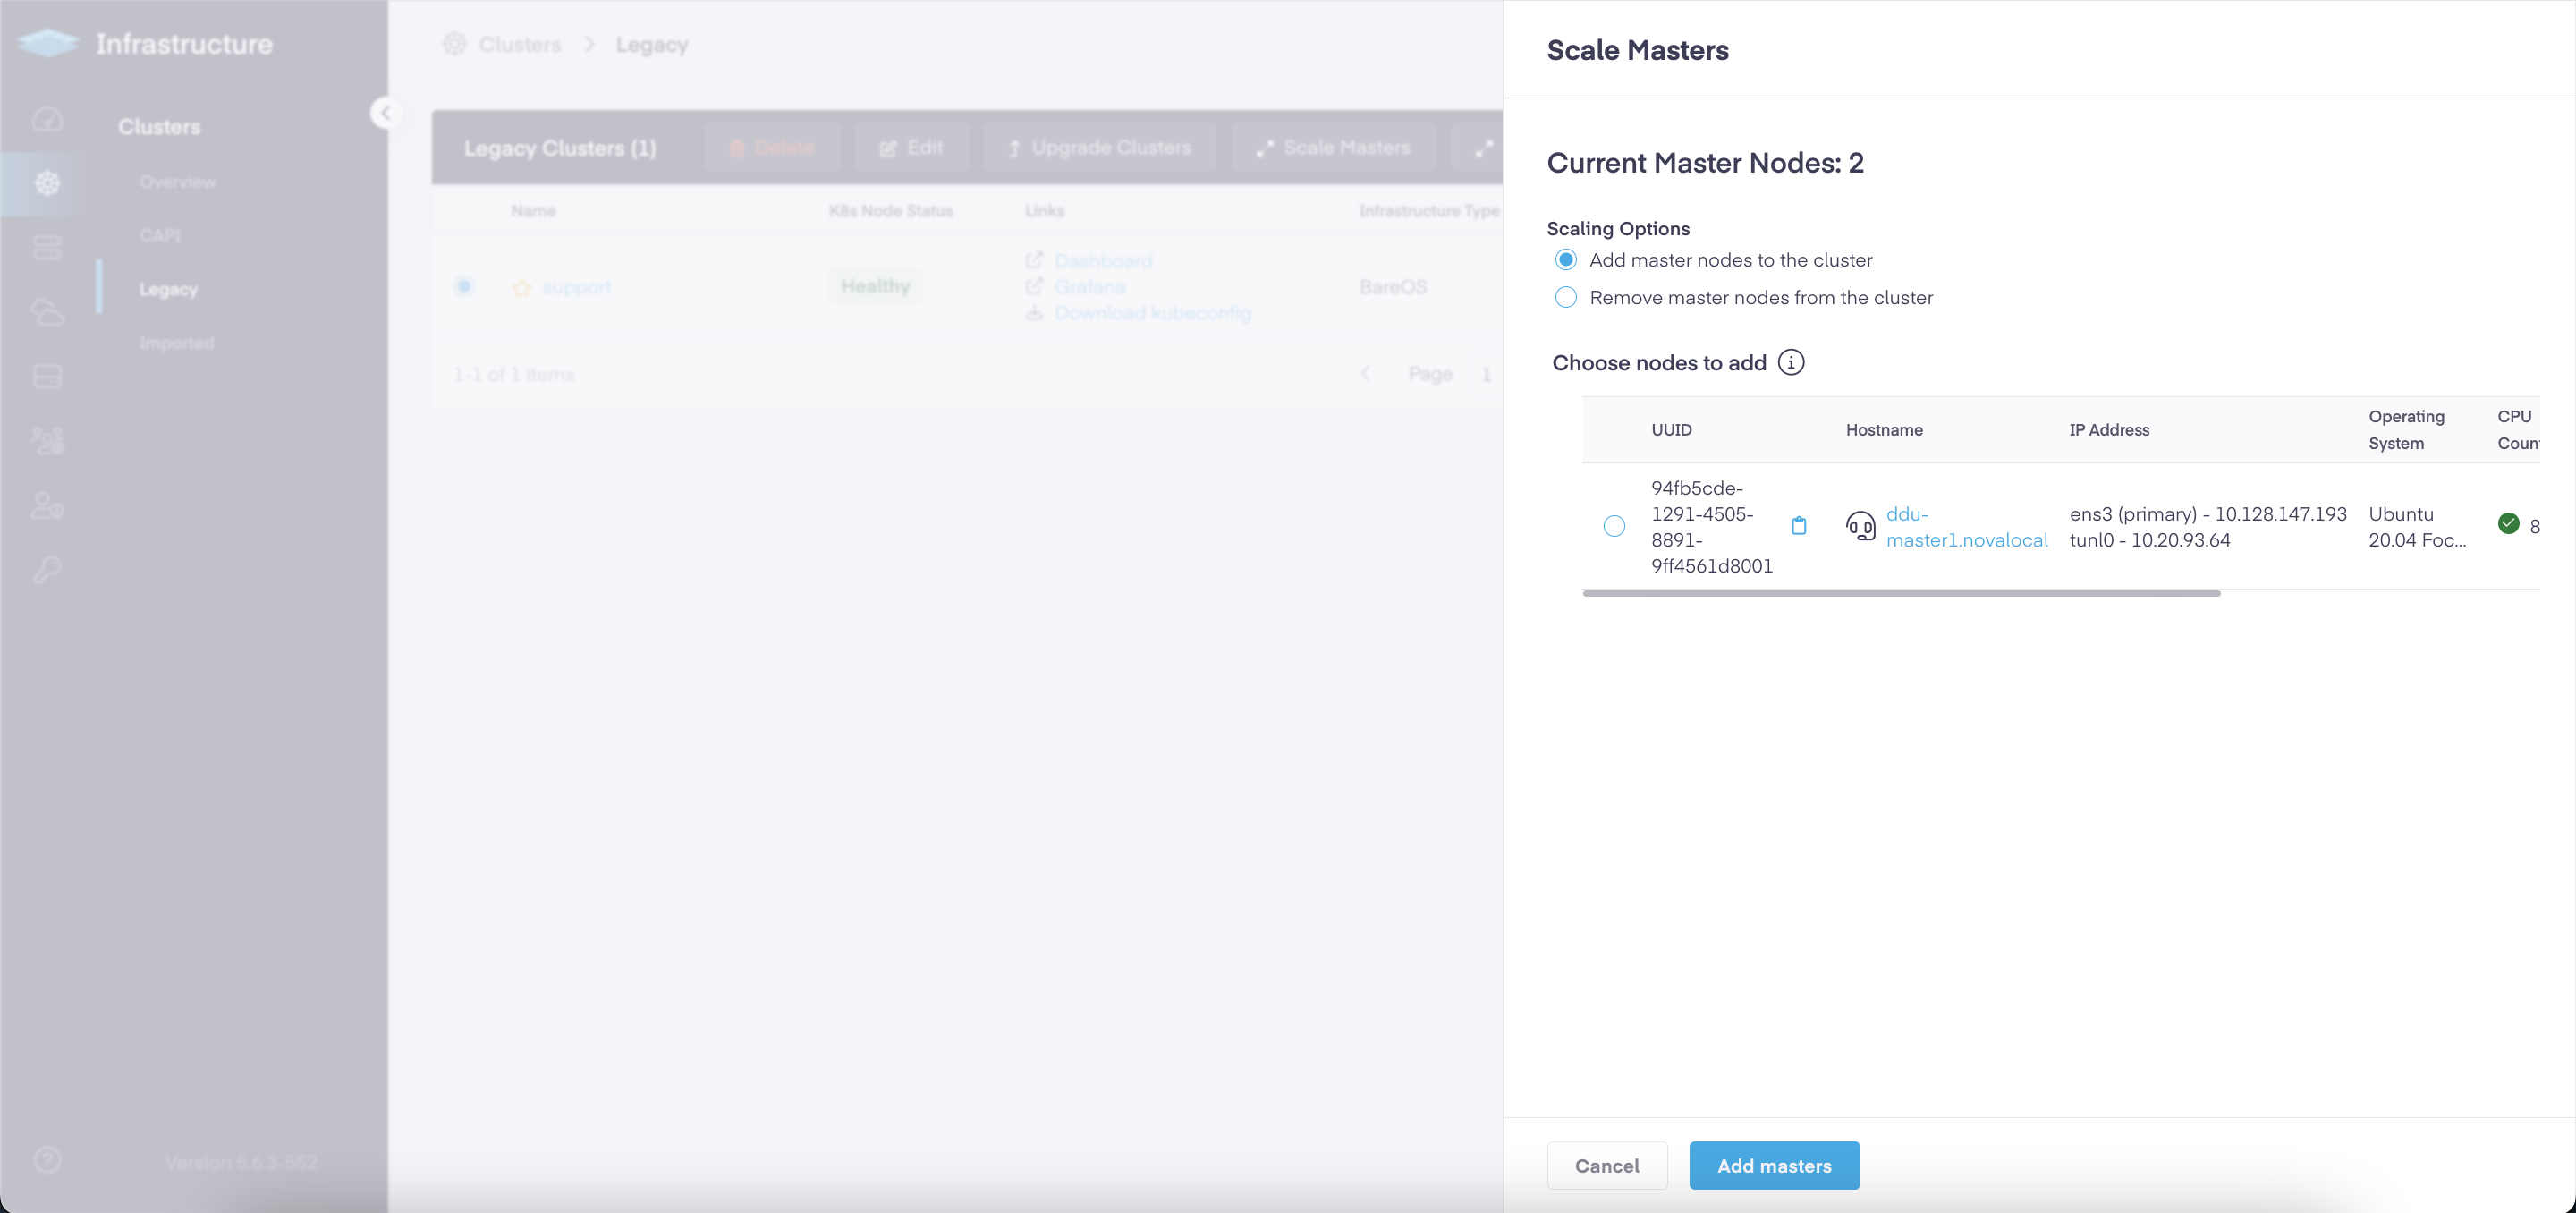The width and height of the screenshot is (2576, 1213).
Task: Click the Dashboard external link icon
Action: 1034,260
